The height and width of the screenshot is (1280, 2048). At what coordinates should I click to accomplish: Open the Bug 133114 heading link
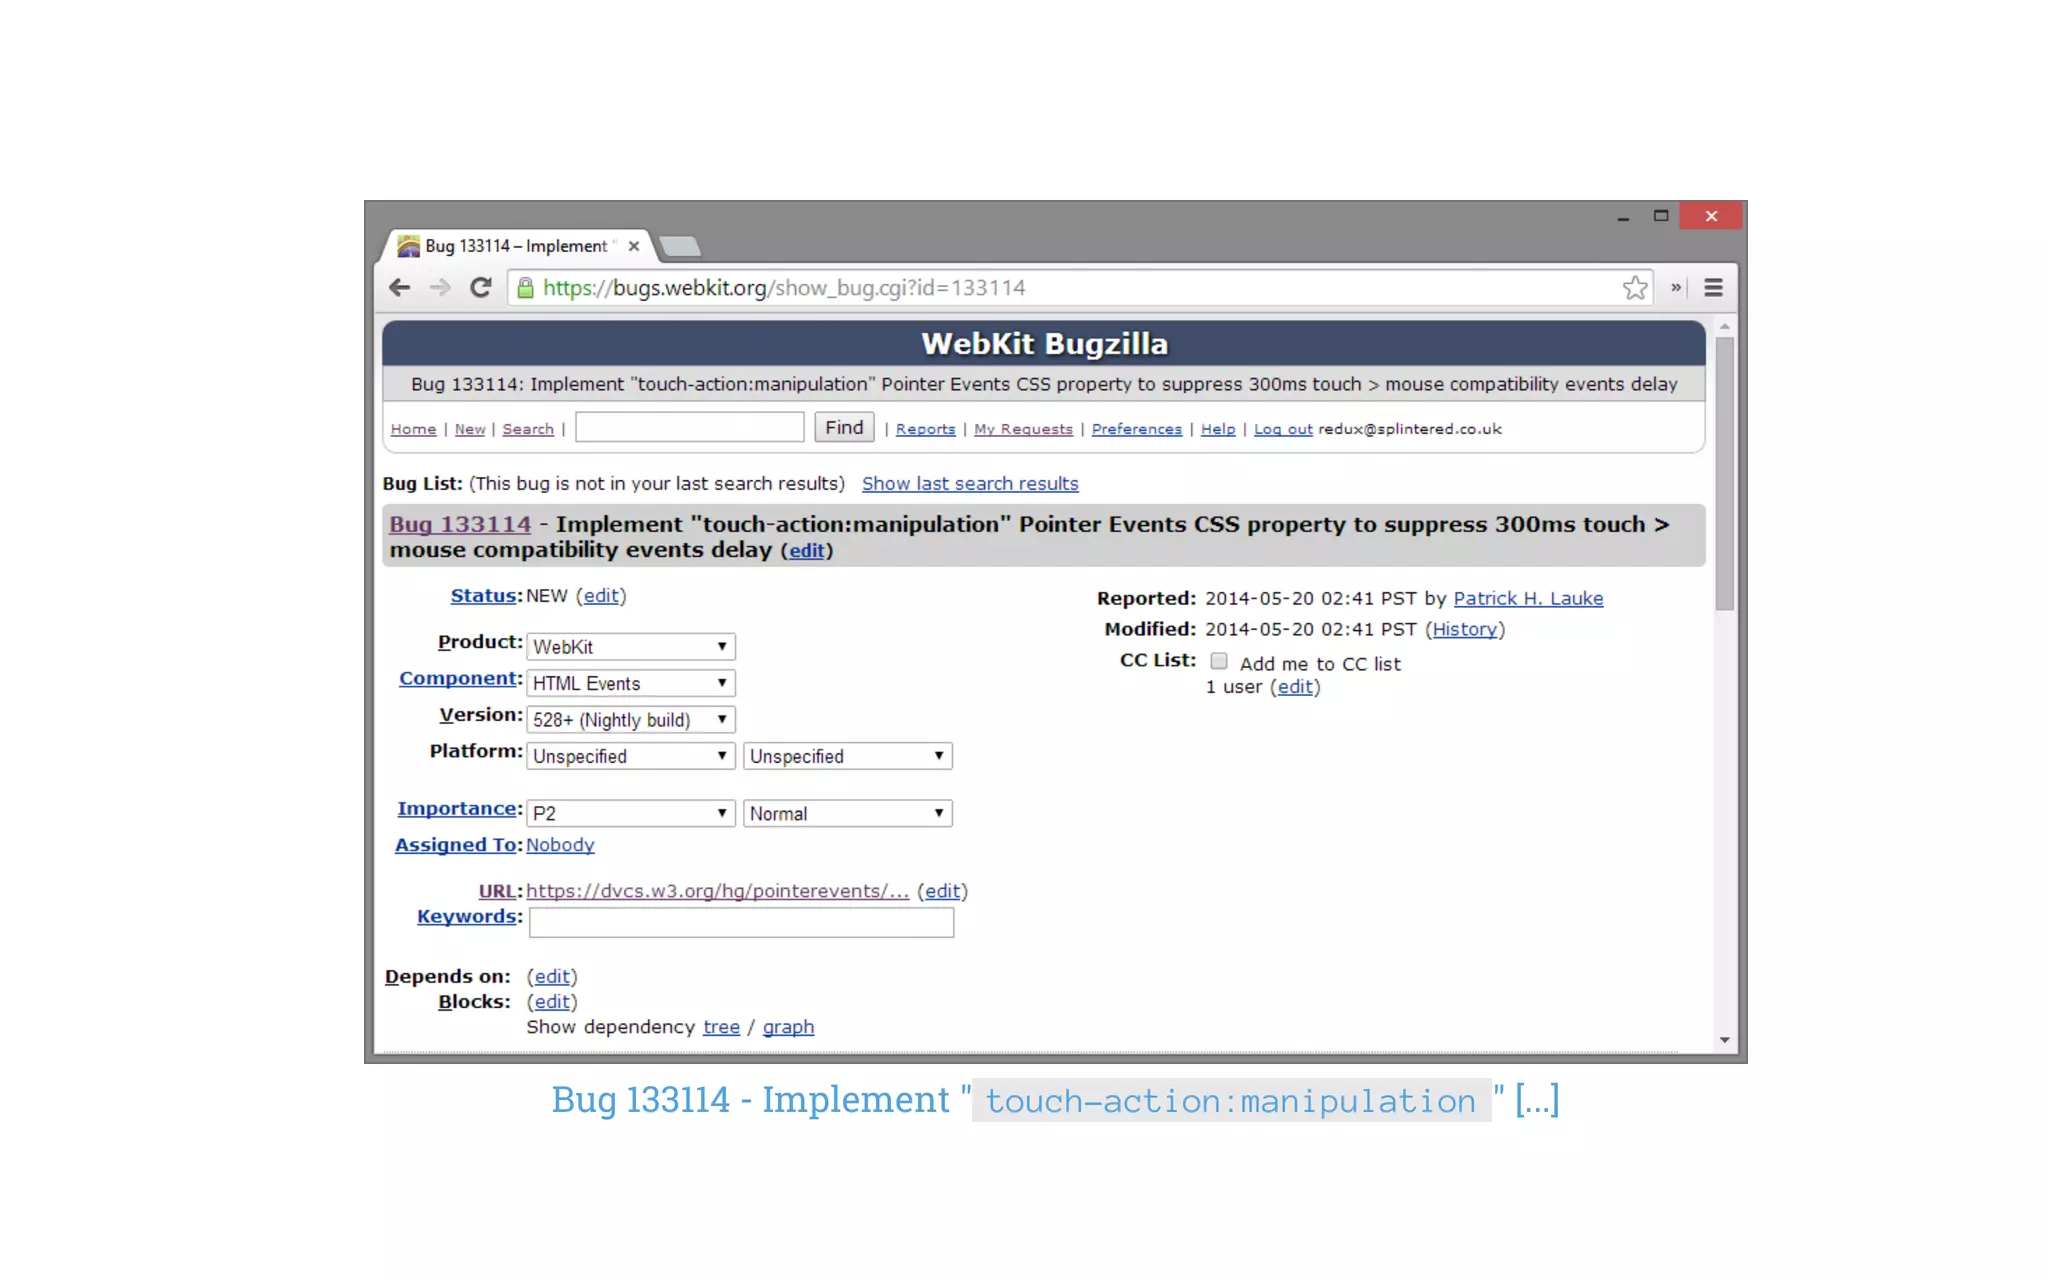pyautogui.click(x=460, y=524)
